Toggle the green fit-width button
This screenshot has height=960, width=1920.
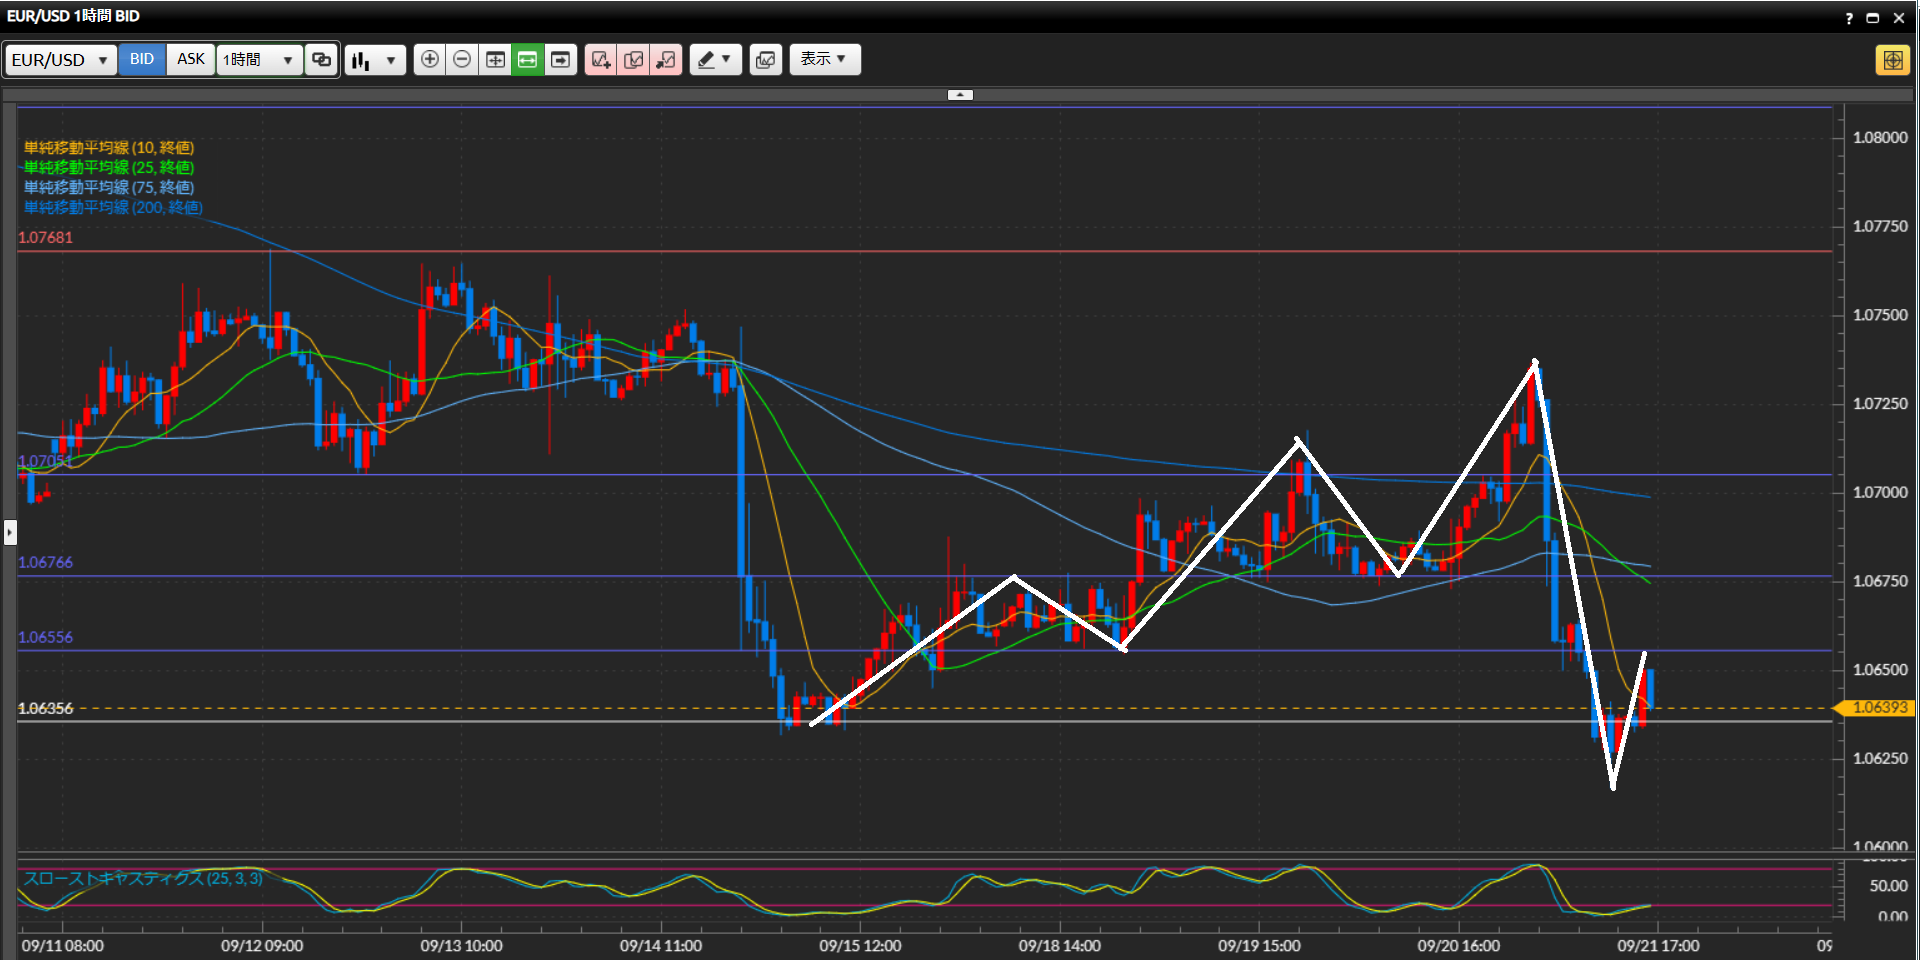[527, 60]
